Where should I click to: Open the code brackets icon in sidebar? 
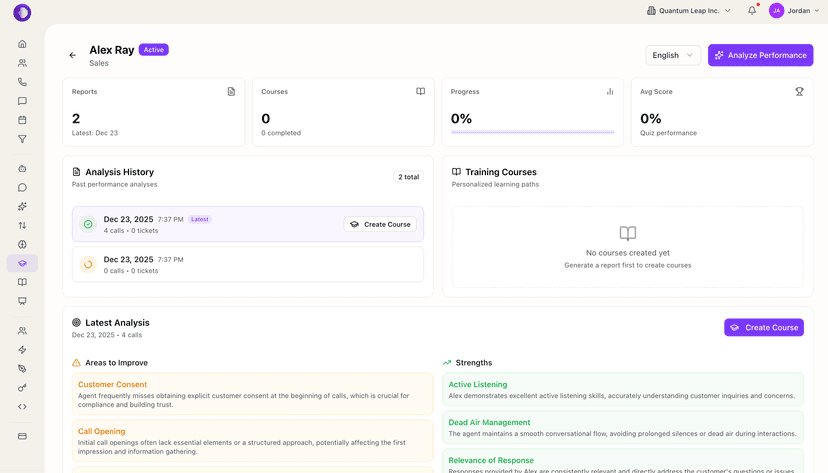(22, 407)
